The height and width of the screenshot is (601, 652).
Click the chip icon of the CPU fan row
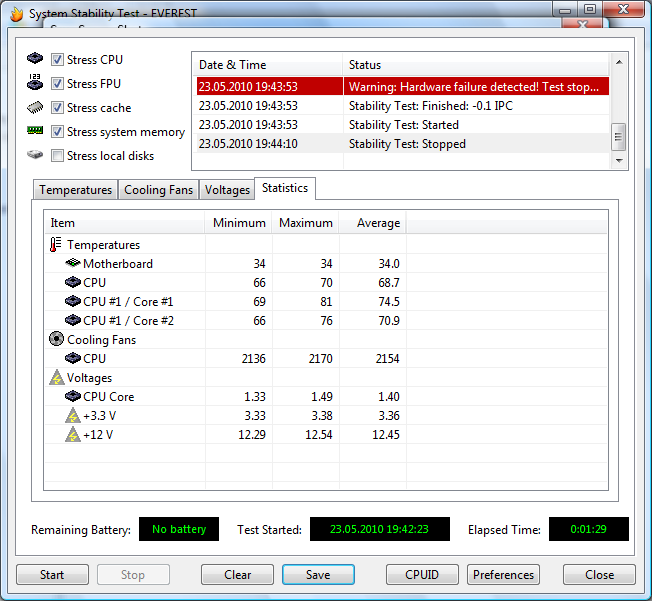(x=73, y=358)
